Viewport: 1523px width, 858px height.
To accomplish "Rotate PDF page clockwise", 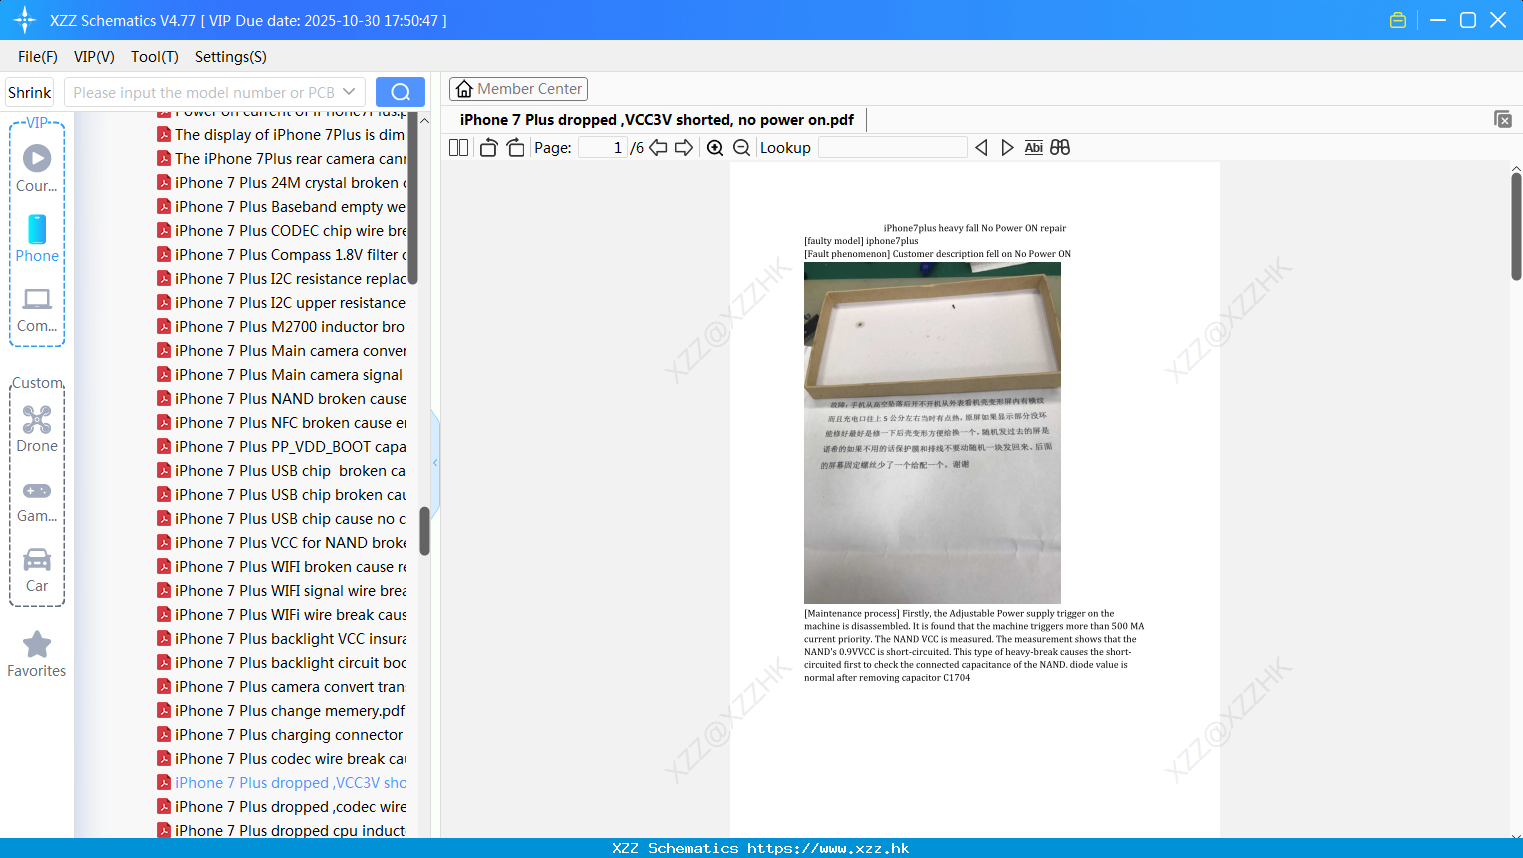I will 515,148.
